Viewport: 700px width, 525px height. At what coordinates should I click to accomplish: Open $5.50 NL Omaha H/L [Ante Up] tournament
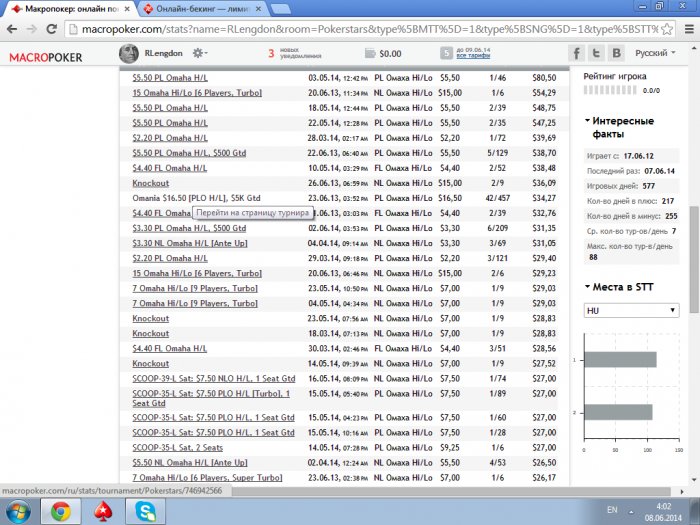click(190, 462)
